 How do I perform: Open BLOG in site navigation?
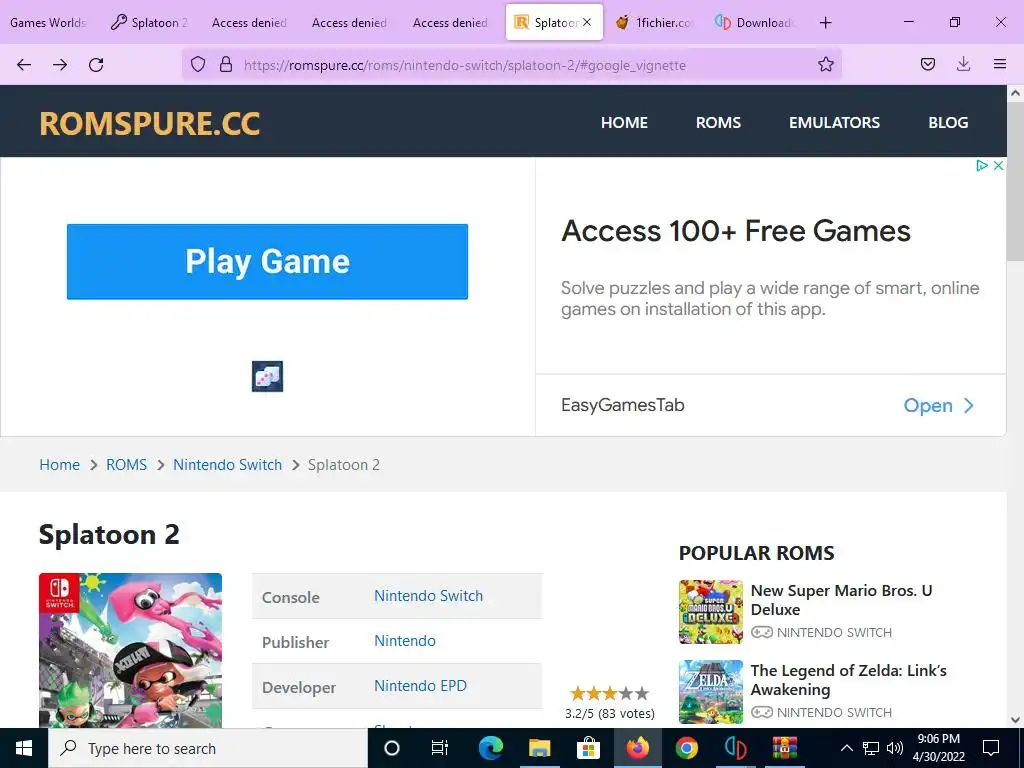pos(948,122)
